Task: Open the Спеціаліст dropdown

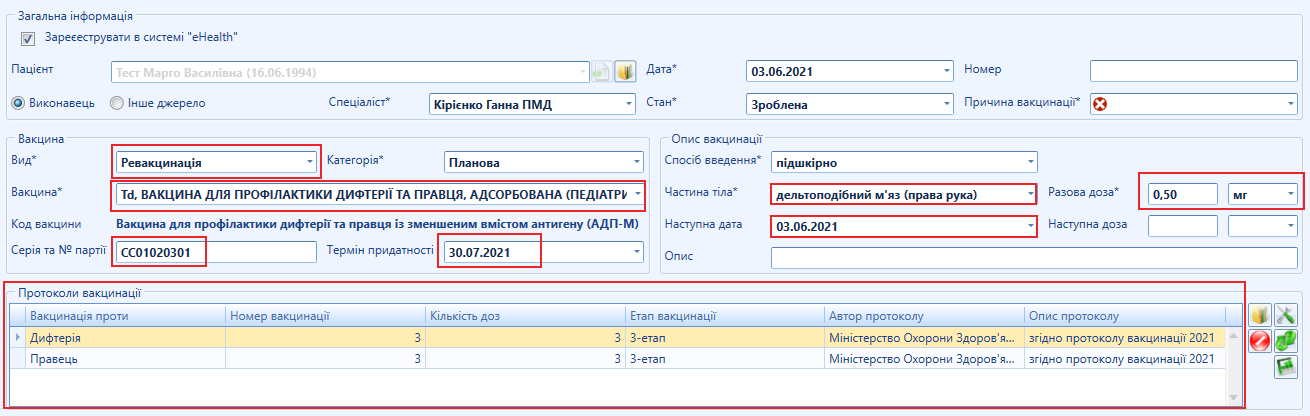Action: 628,104
